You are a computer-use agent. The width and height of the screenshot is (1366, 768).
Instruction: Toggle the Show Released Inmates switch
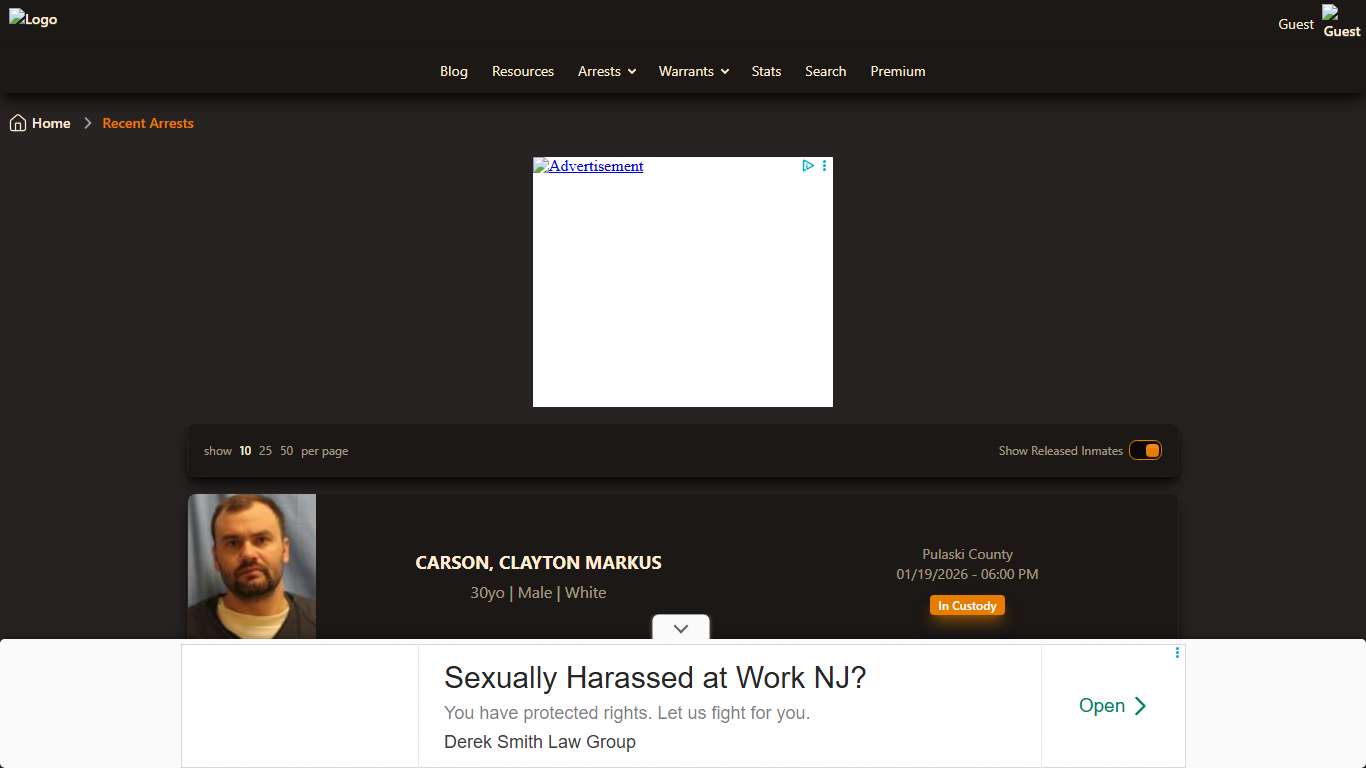[1145, 451]
